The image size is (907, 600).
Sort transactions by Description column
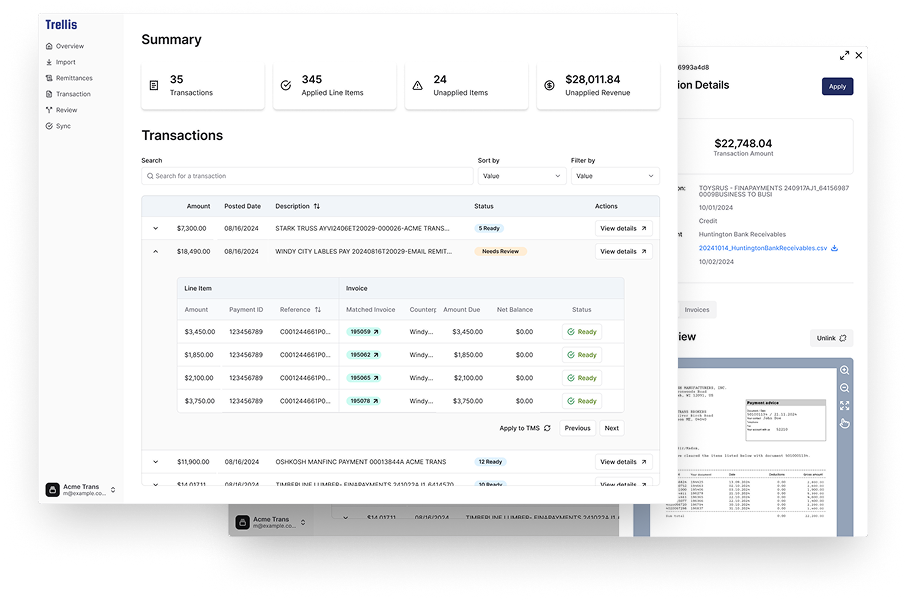click(316, 206)
